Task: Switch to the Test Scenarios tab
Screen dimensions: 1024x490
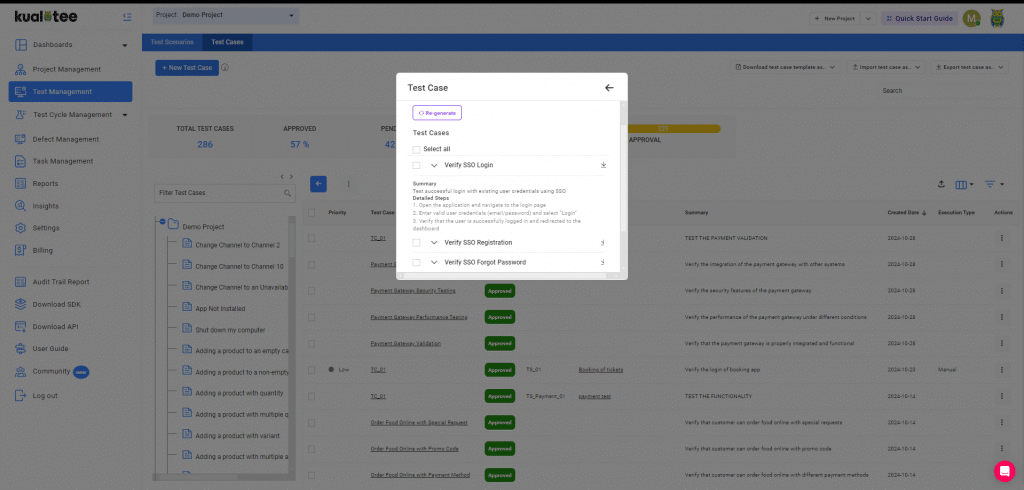Action: (171, 43)
